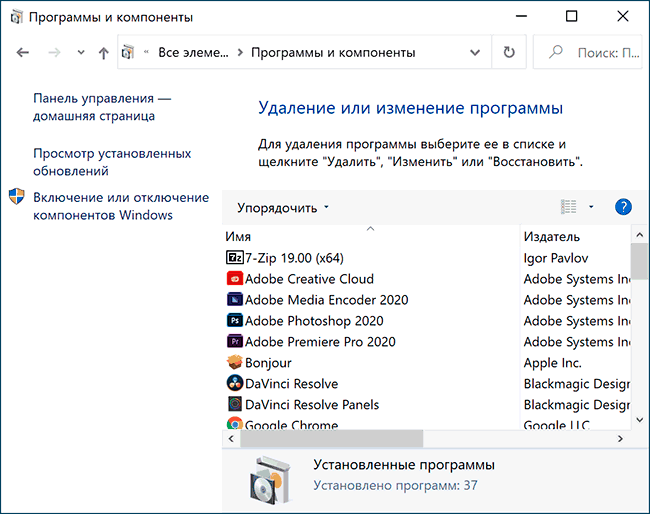Open recent locations dropdown arrow
The image size is (650, 514).
[81, 53]
